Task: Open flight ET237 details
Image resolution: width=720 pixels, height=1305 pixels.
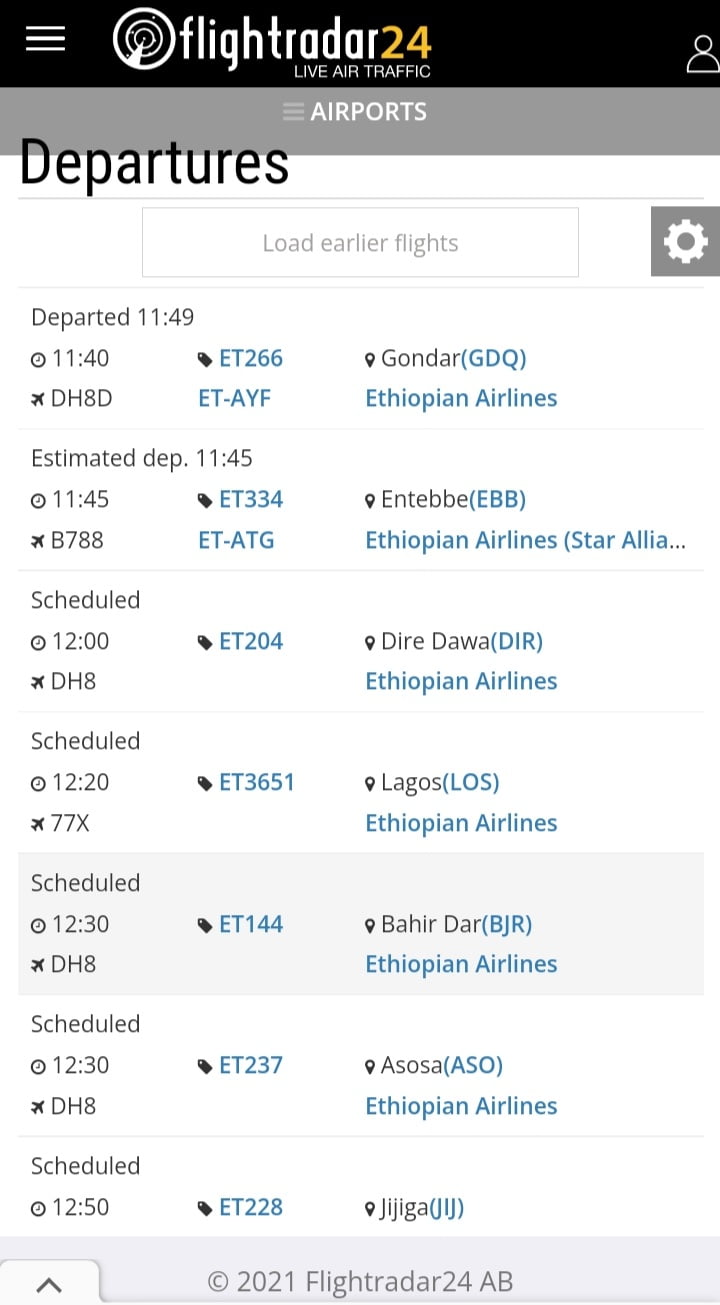Action: click(250, 1065)
